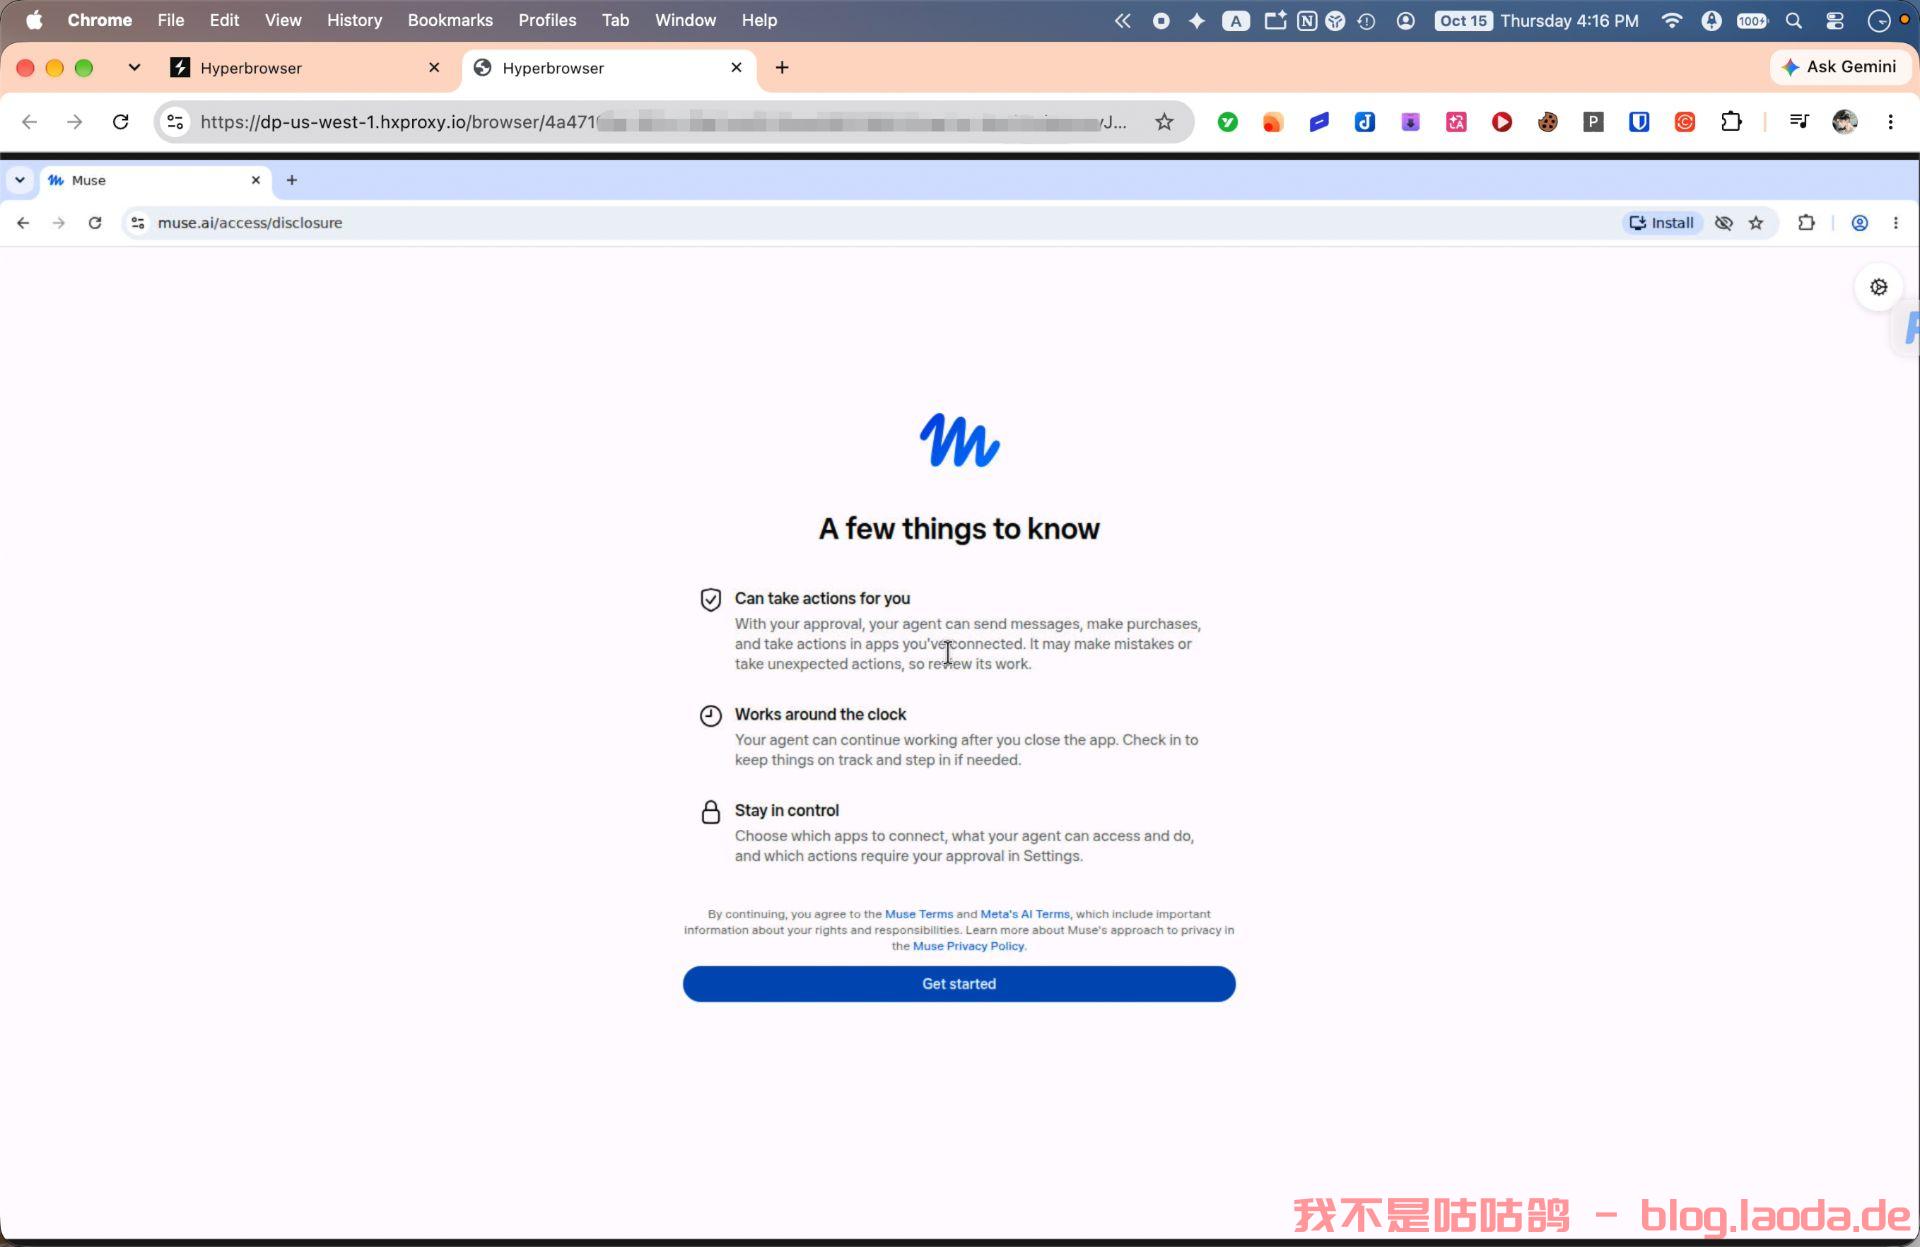
Task: Open Meta's AI Terms link
Action: (x=1025, y=914)
